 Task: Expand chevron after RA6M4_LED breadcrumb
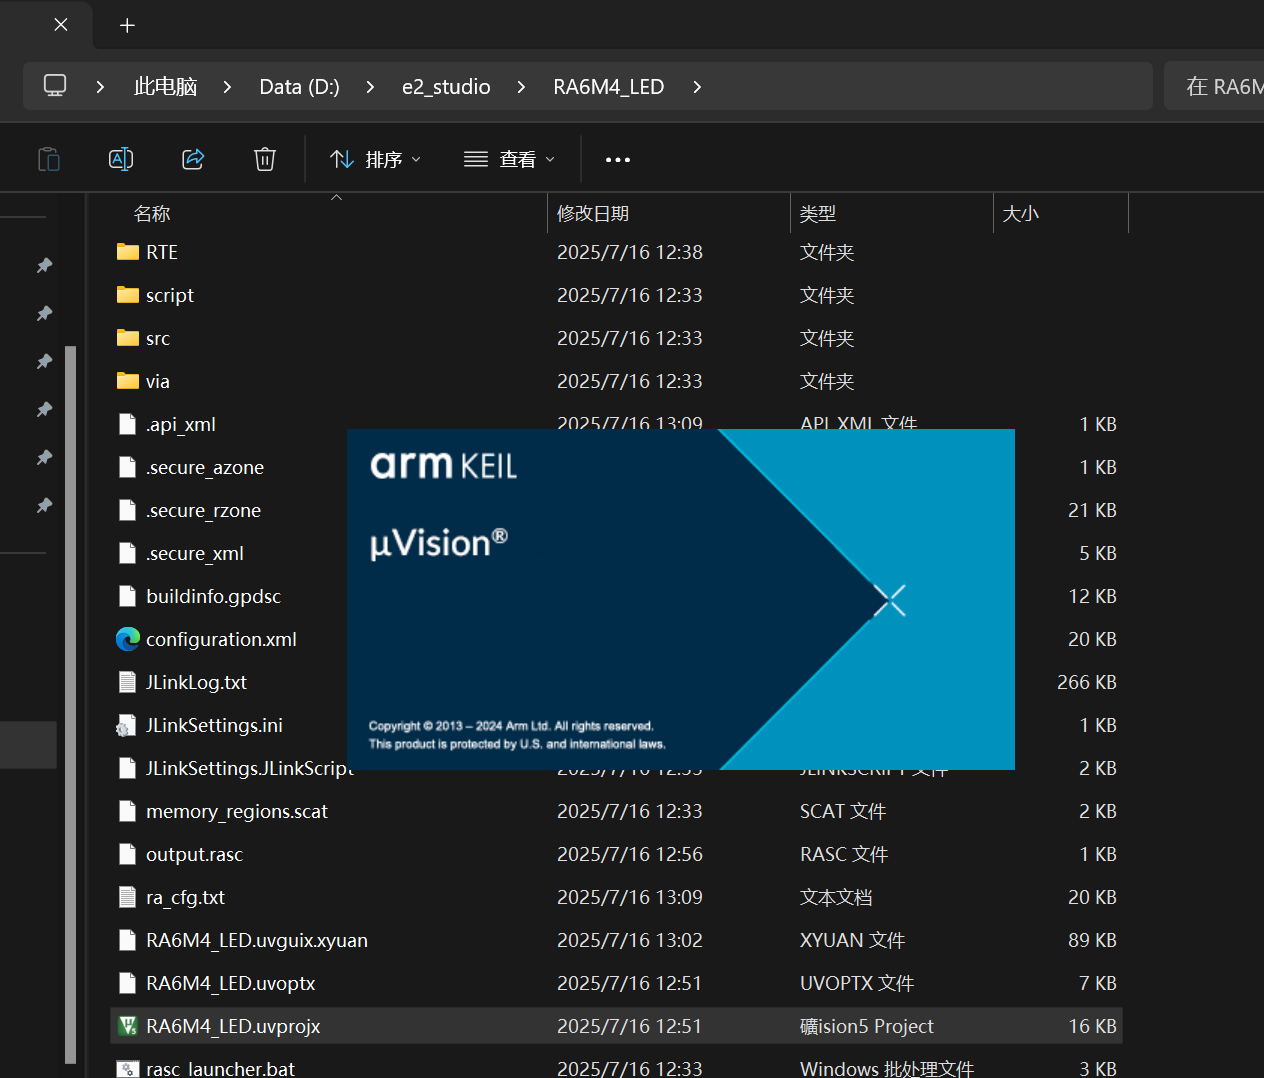coord(697,87)
